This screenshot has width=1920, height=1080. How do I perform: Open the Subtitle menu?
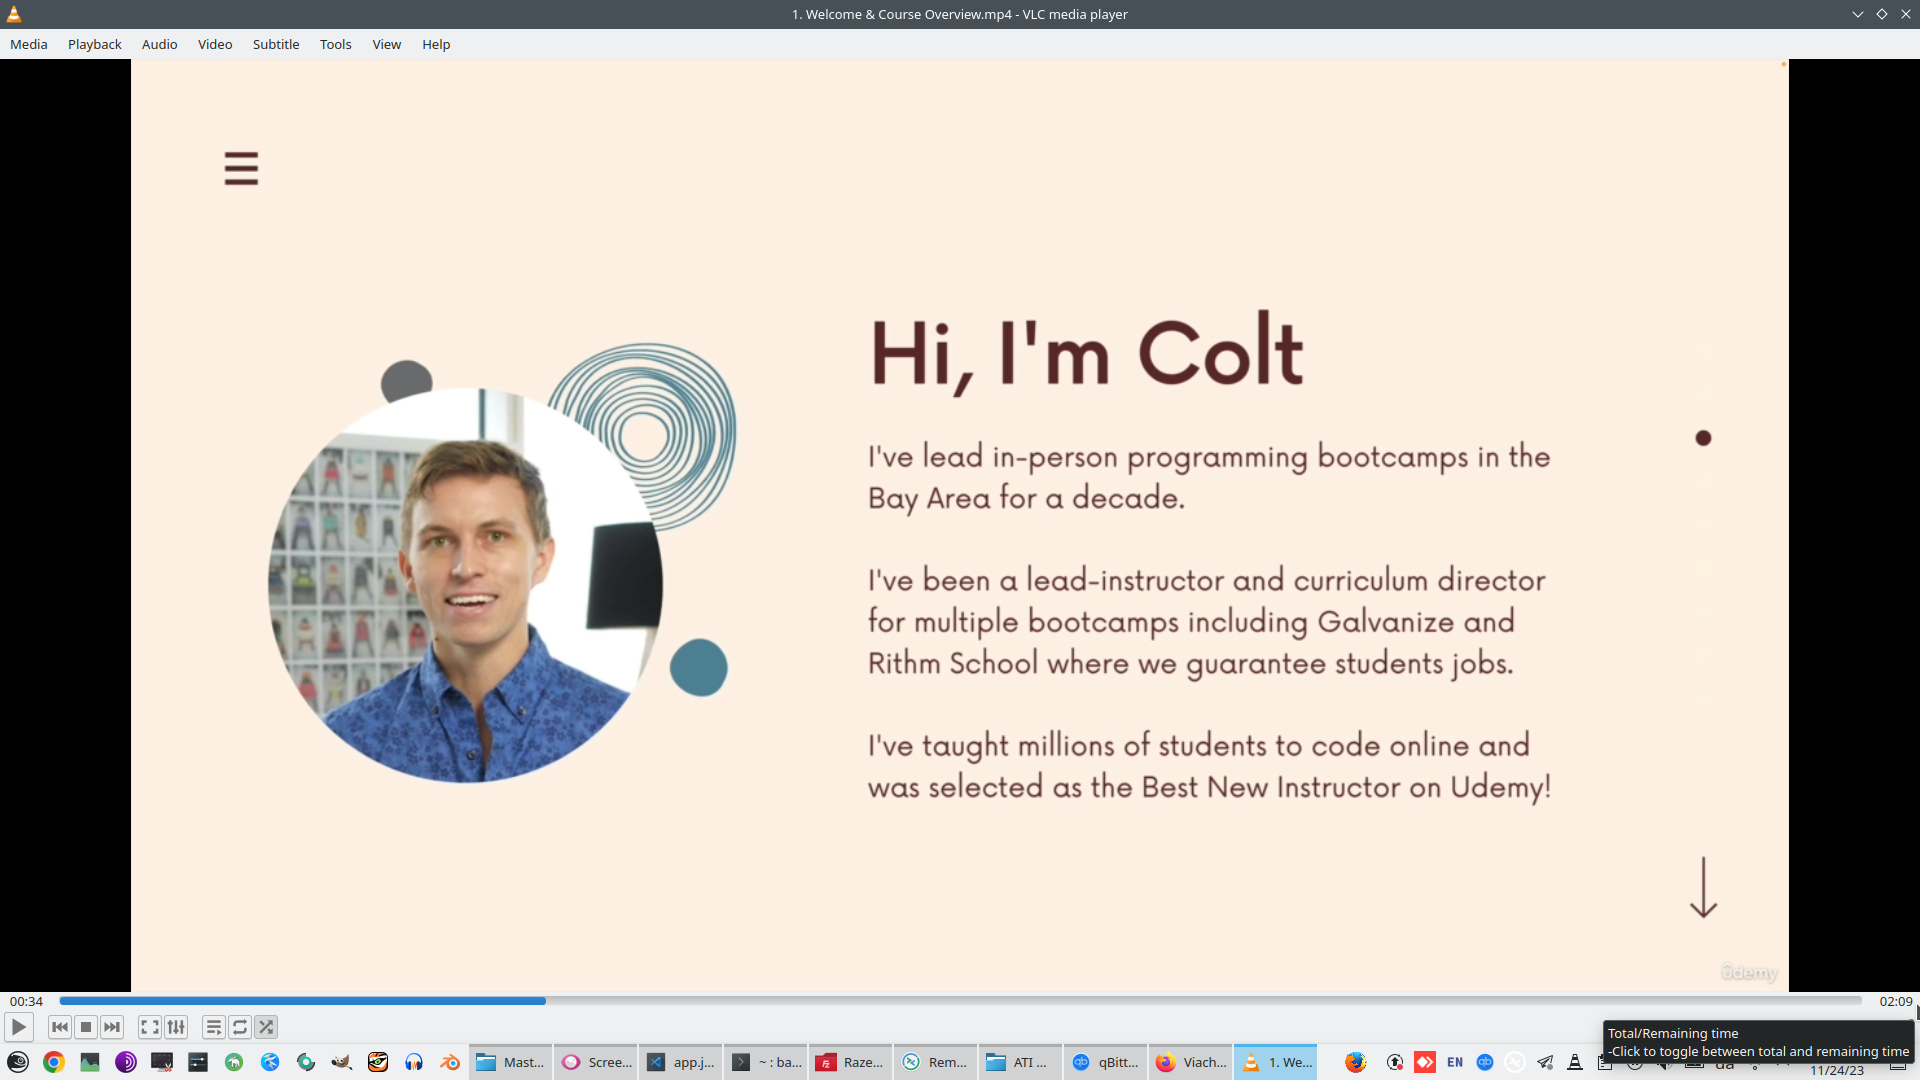[x=276, y=44]
